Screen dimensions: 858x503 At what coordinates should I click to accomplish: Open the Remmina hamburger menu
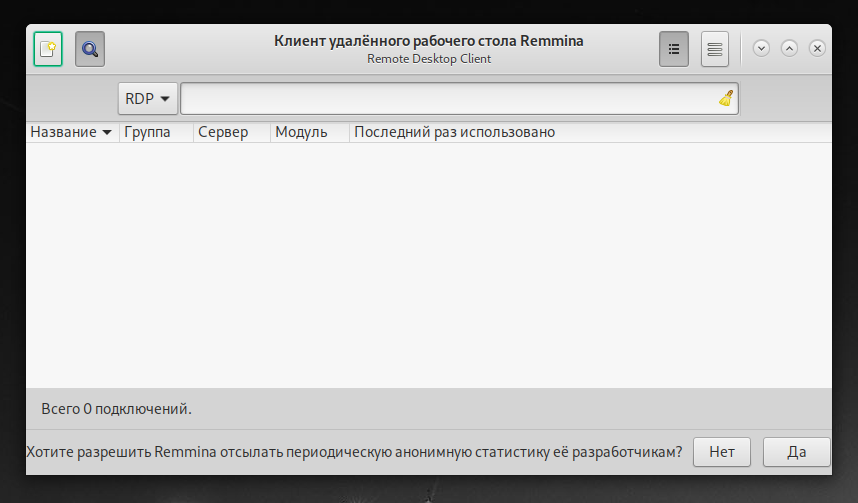click(x=715, y=49)
